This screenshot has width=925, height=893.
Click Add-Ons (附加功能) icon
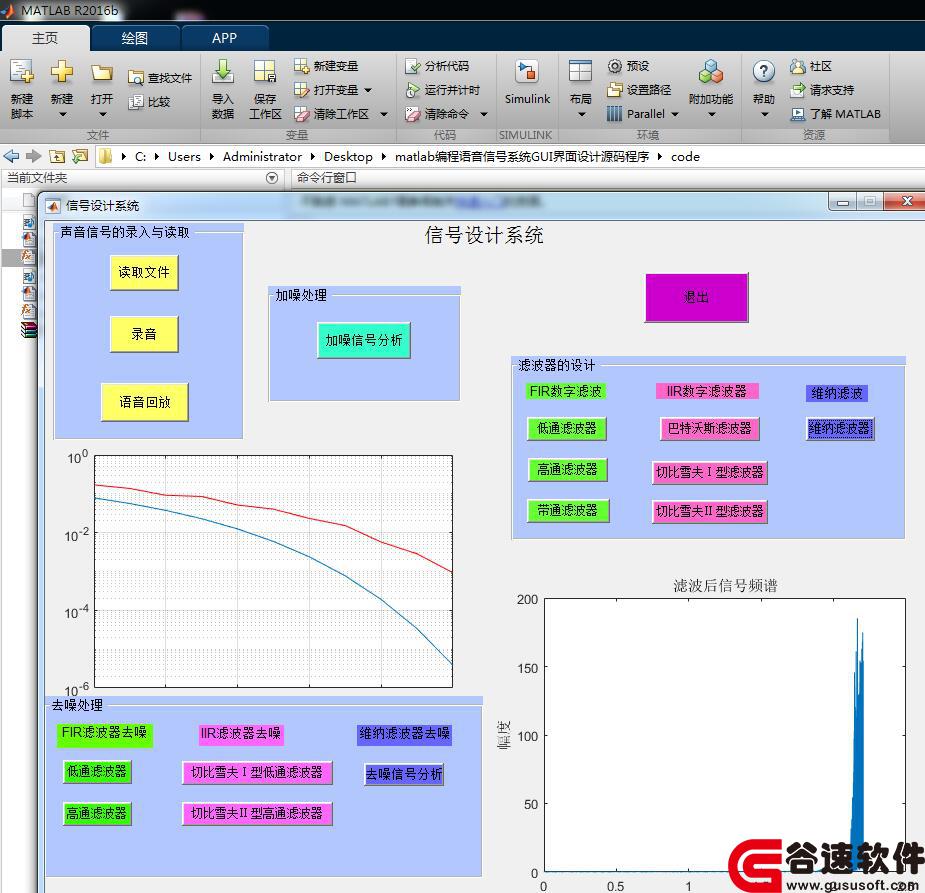(711, 72)
